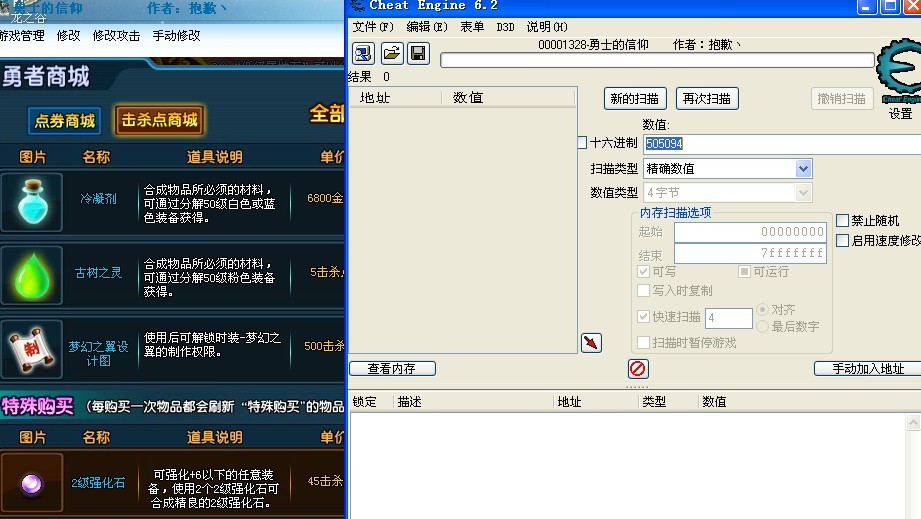
Task: Click the 地址 column header in address table
Action: 569,402
